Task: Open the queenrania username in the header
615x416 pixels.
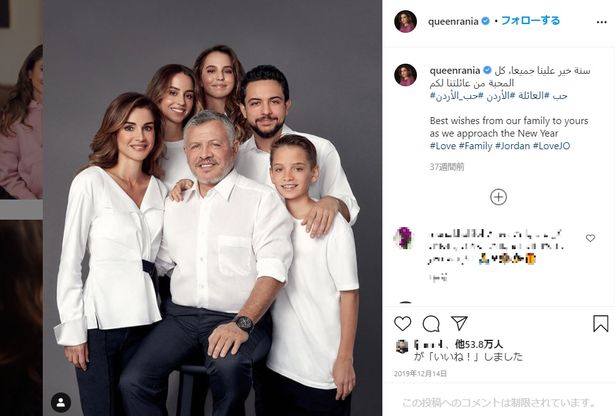Action: pos(453,22)
